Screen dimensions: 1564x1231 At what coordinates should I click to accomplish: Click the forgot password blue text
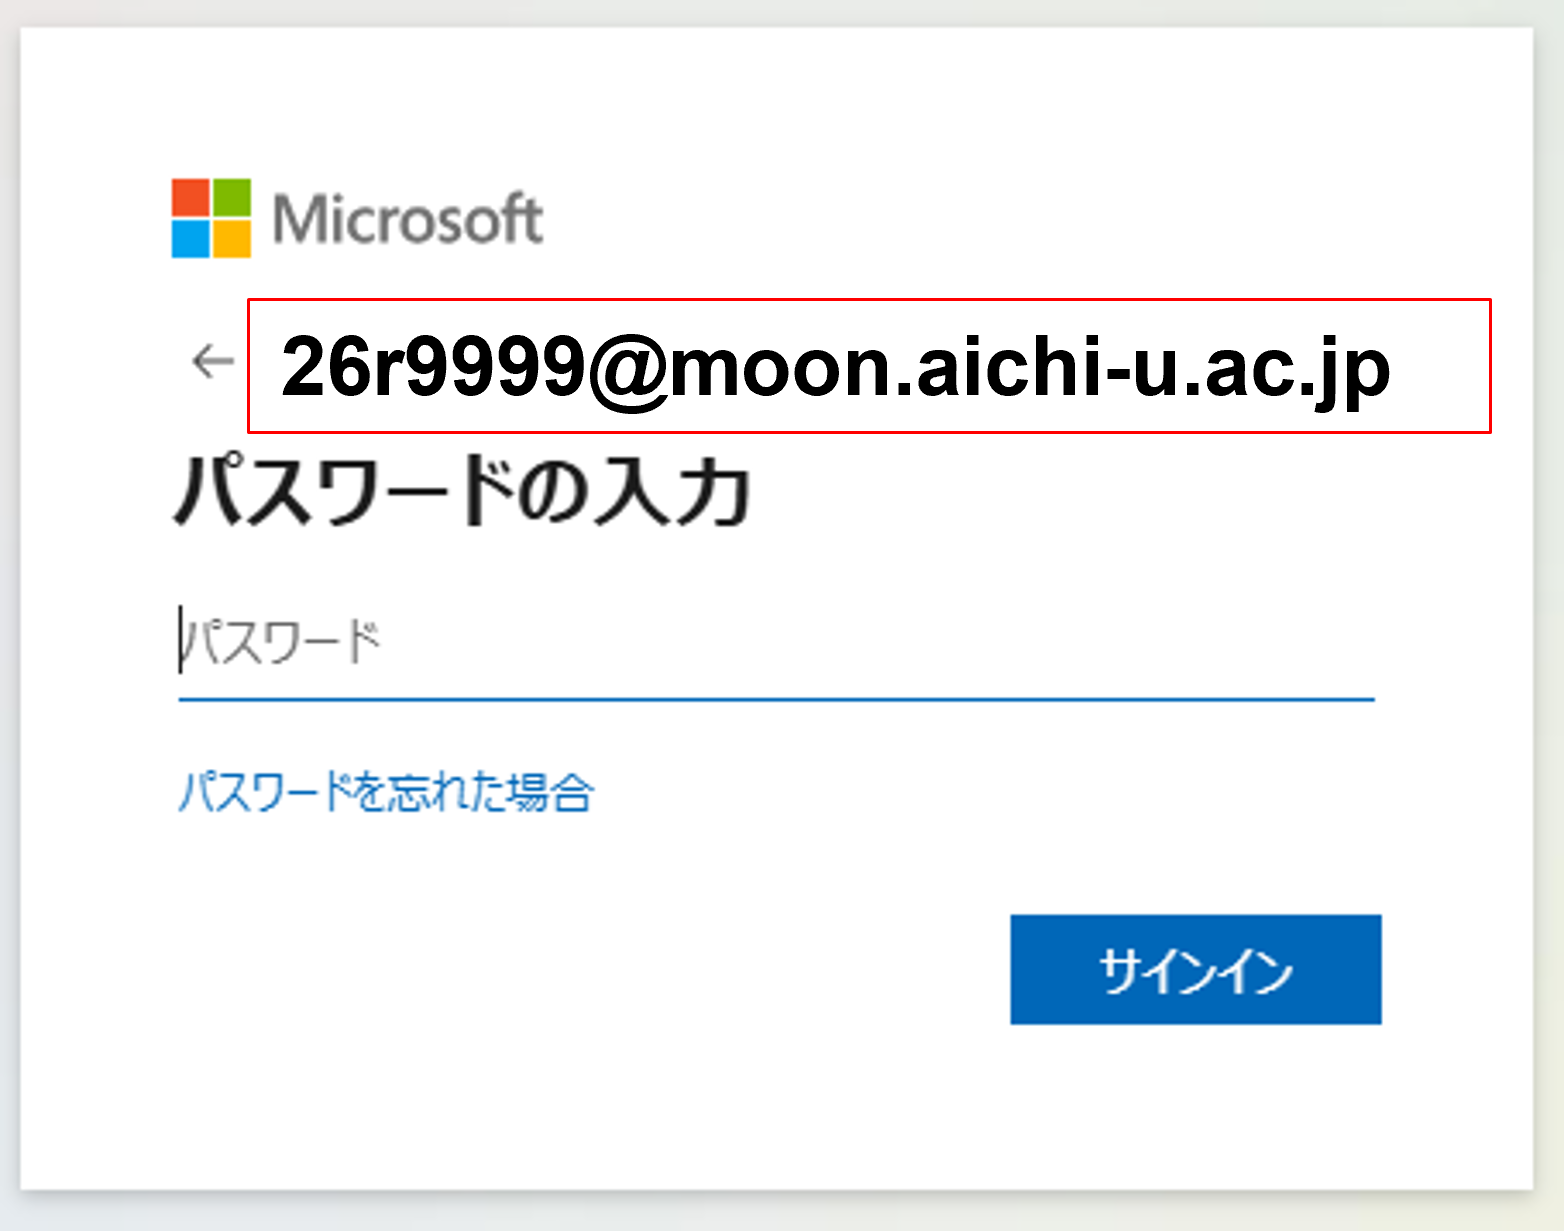[385, 792]
